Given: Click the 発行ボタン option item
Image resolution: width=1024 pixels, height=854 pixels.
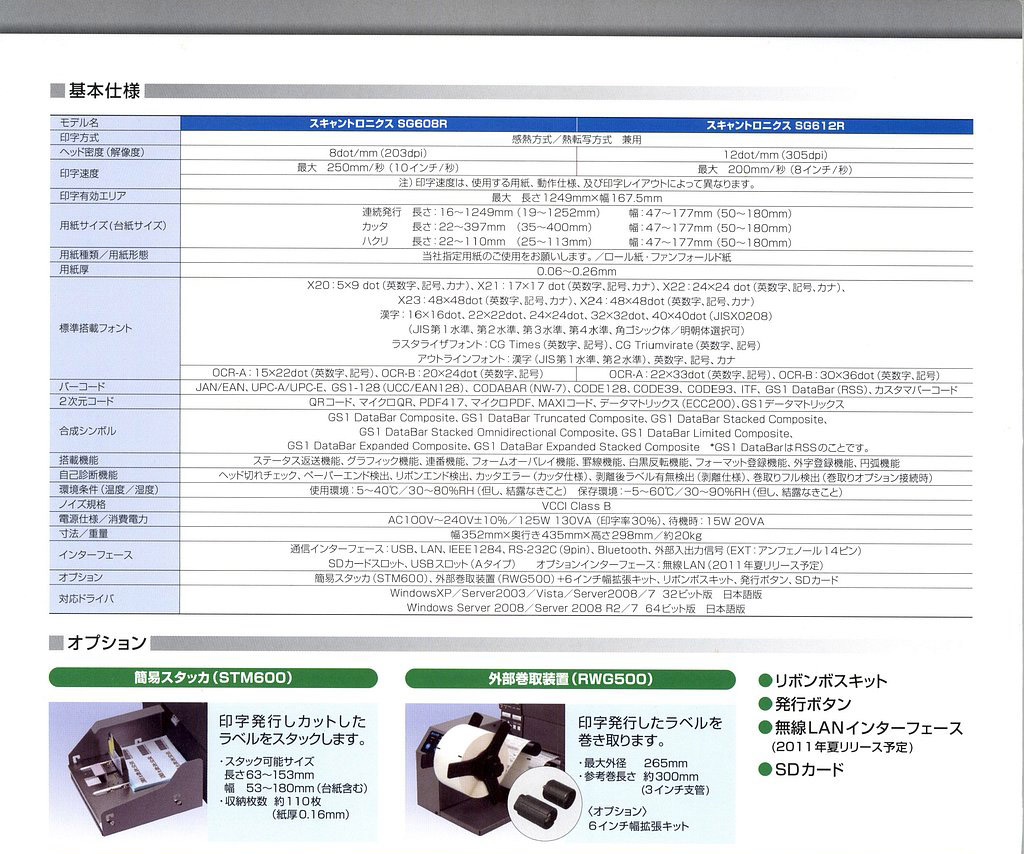Looking at the screenshot, I should 805,704.
